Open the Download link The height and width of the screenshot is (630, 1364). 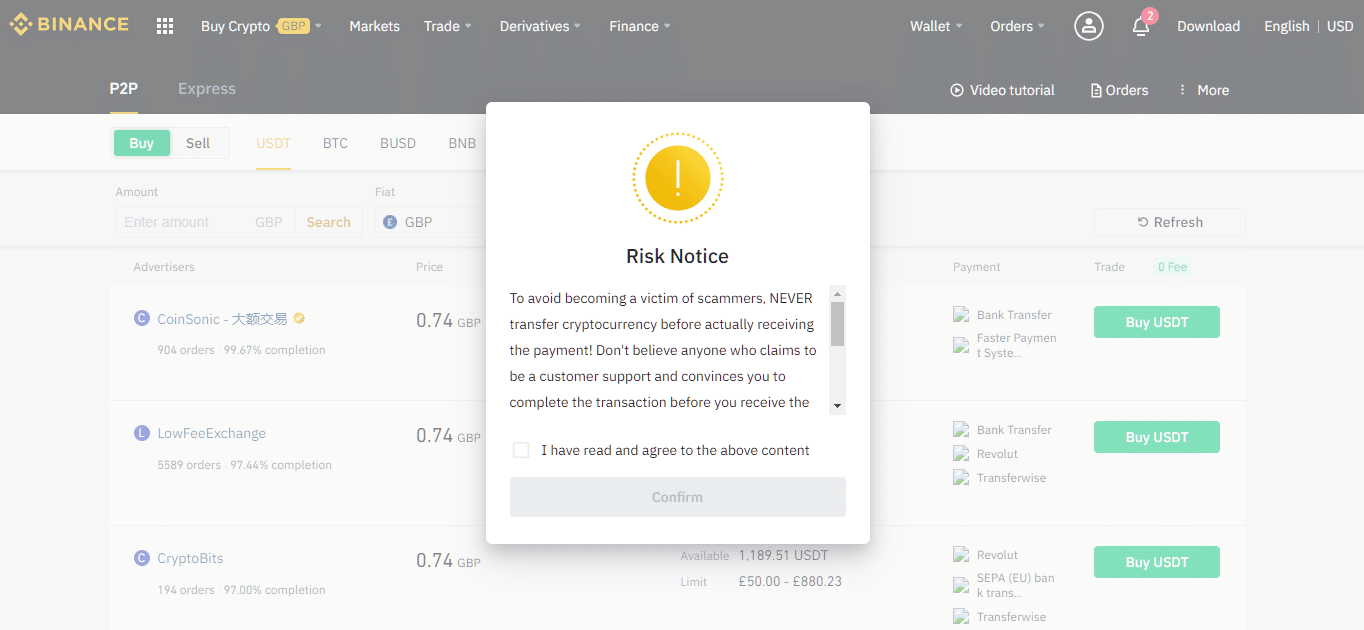1208,26
